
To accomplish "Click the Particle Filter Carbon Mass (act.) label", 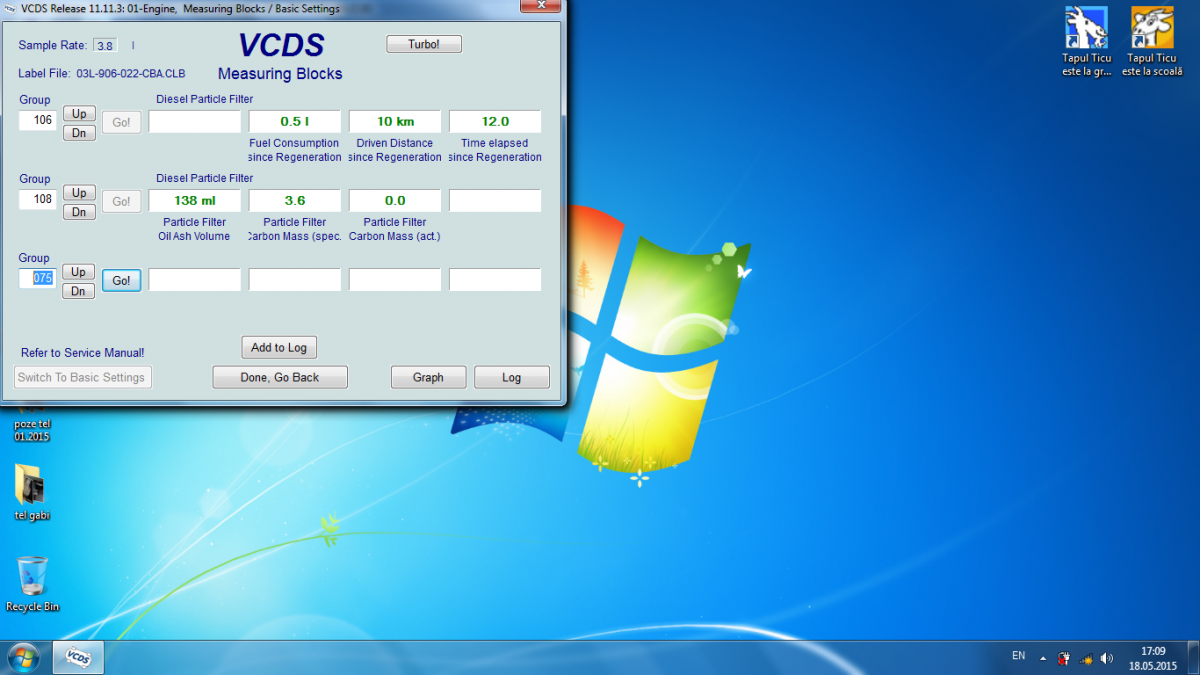I will (x=395, y=229).
